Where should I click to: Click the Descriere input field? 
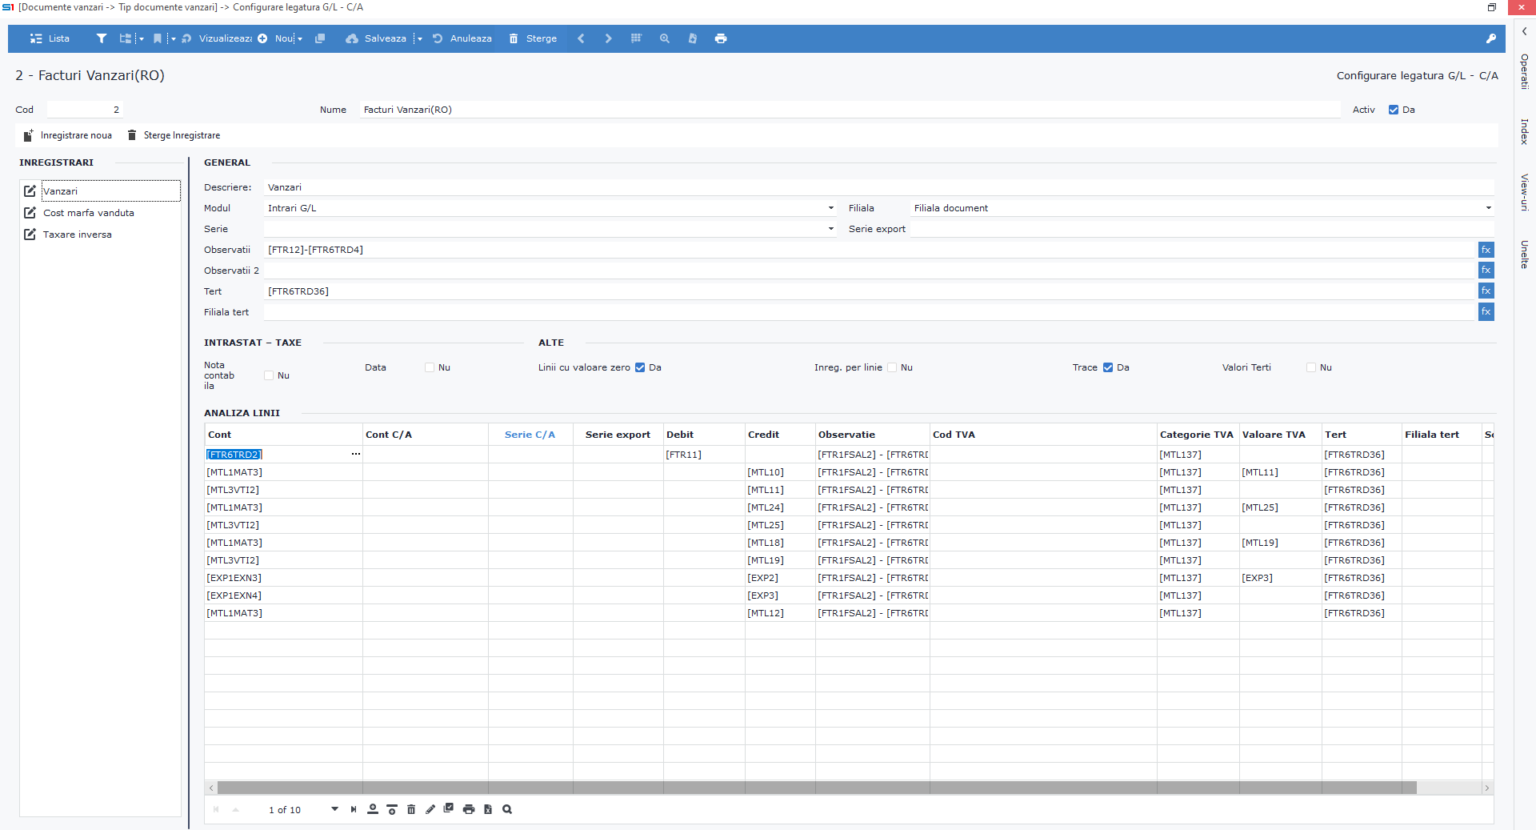[878, 187]
